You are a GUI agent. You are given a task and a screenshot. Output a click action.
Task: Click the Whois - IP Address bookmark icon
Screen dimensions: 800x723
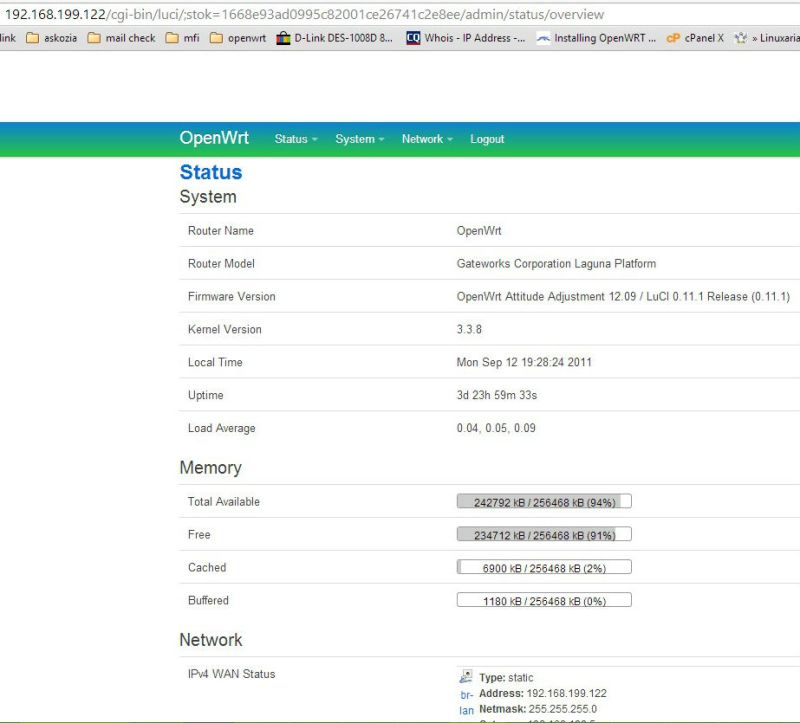tap(413, 38)
